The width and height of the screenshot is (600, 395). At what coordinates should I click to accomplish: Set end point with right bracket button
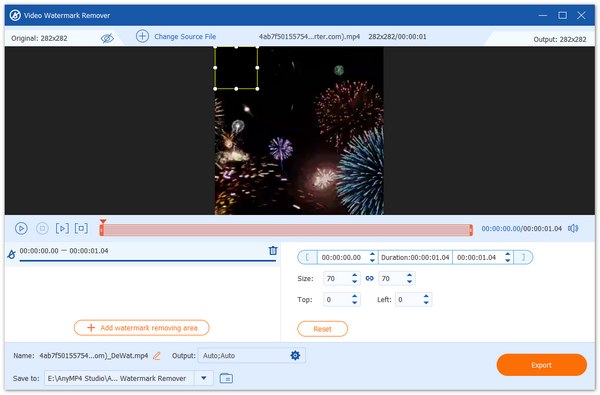pyautogui.click(x=523, y=258)
